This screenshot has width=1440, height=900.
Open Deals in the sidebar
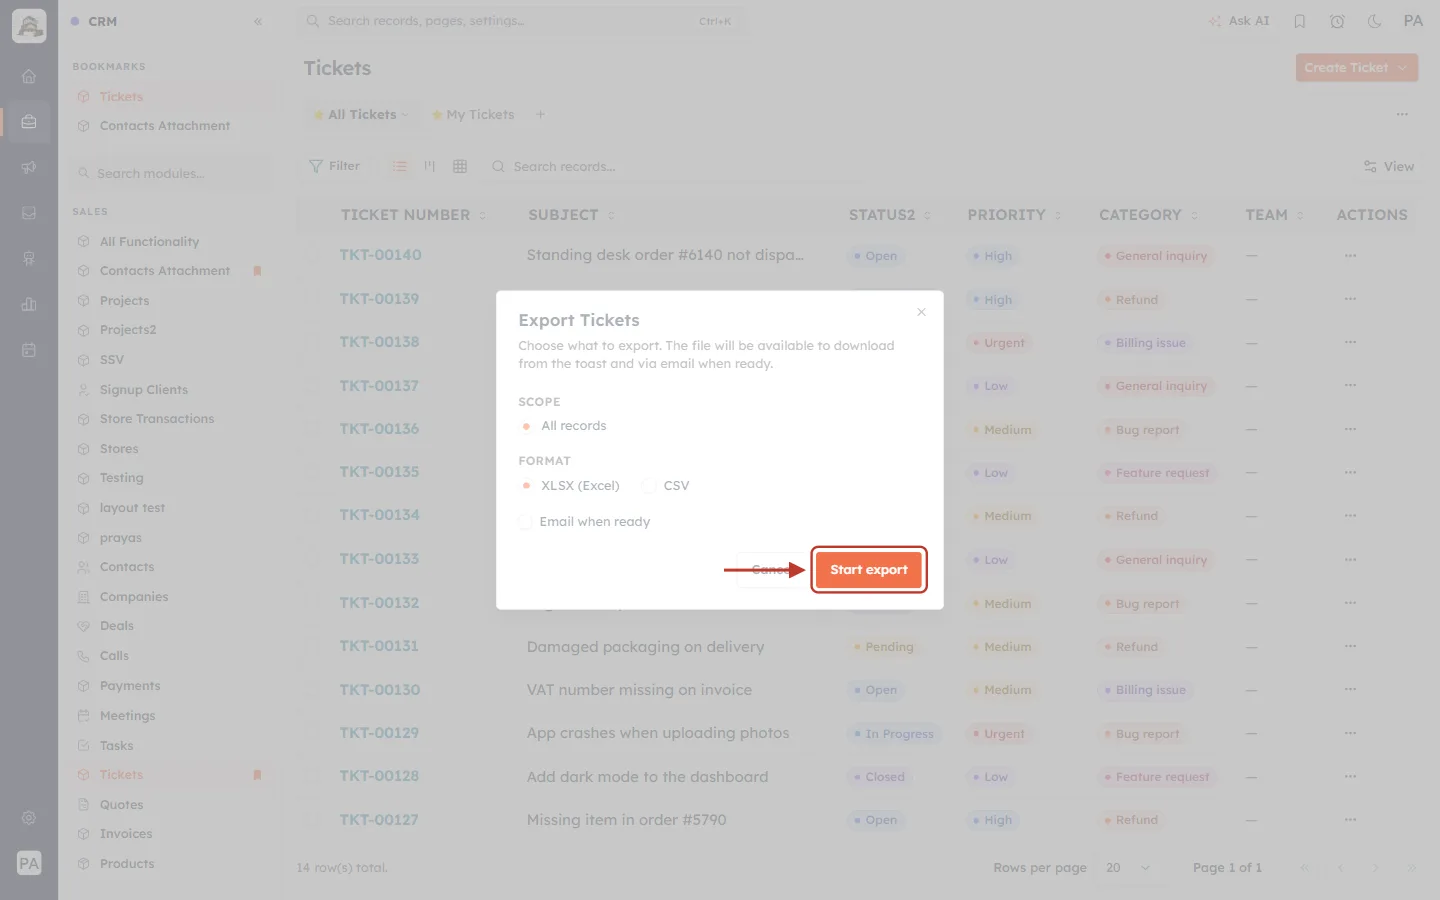pyautogui.click(x=117, y=626)
